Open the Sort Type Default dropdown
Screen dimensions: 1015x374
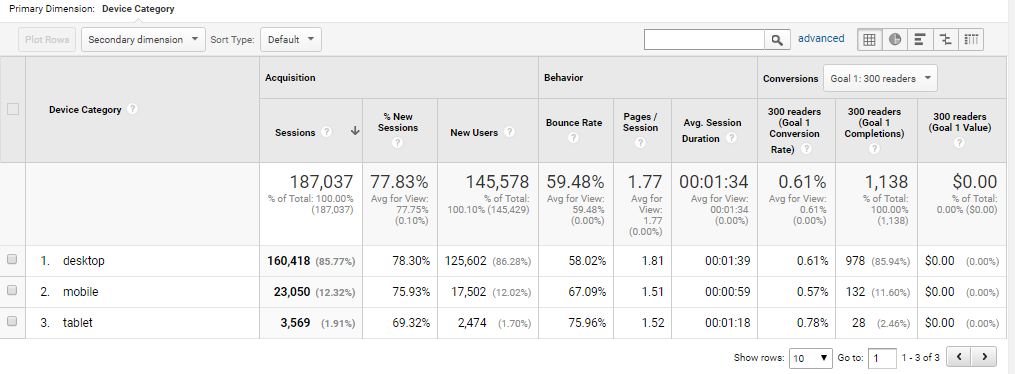(291, 39)
